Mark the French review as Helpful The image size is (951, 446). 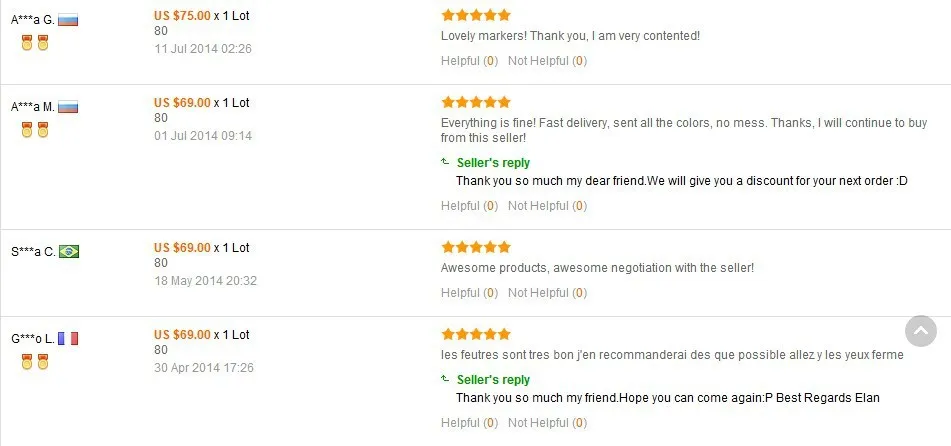[x=469, y=423]
